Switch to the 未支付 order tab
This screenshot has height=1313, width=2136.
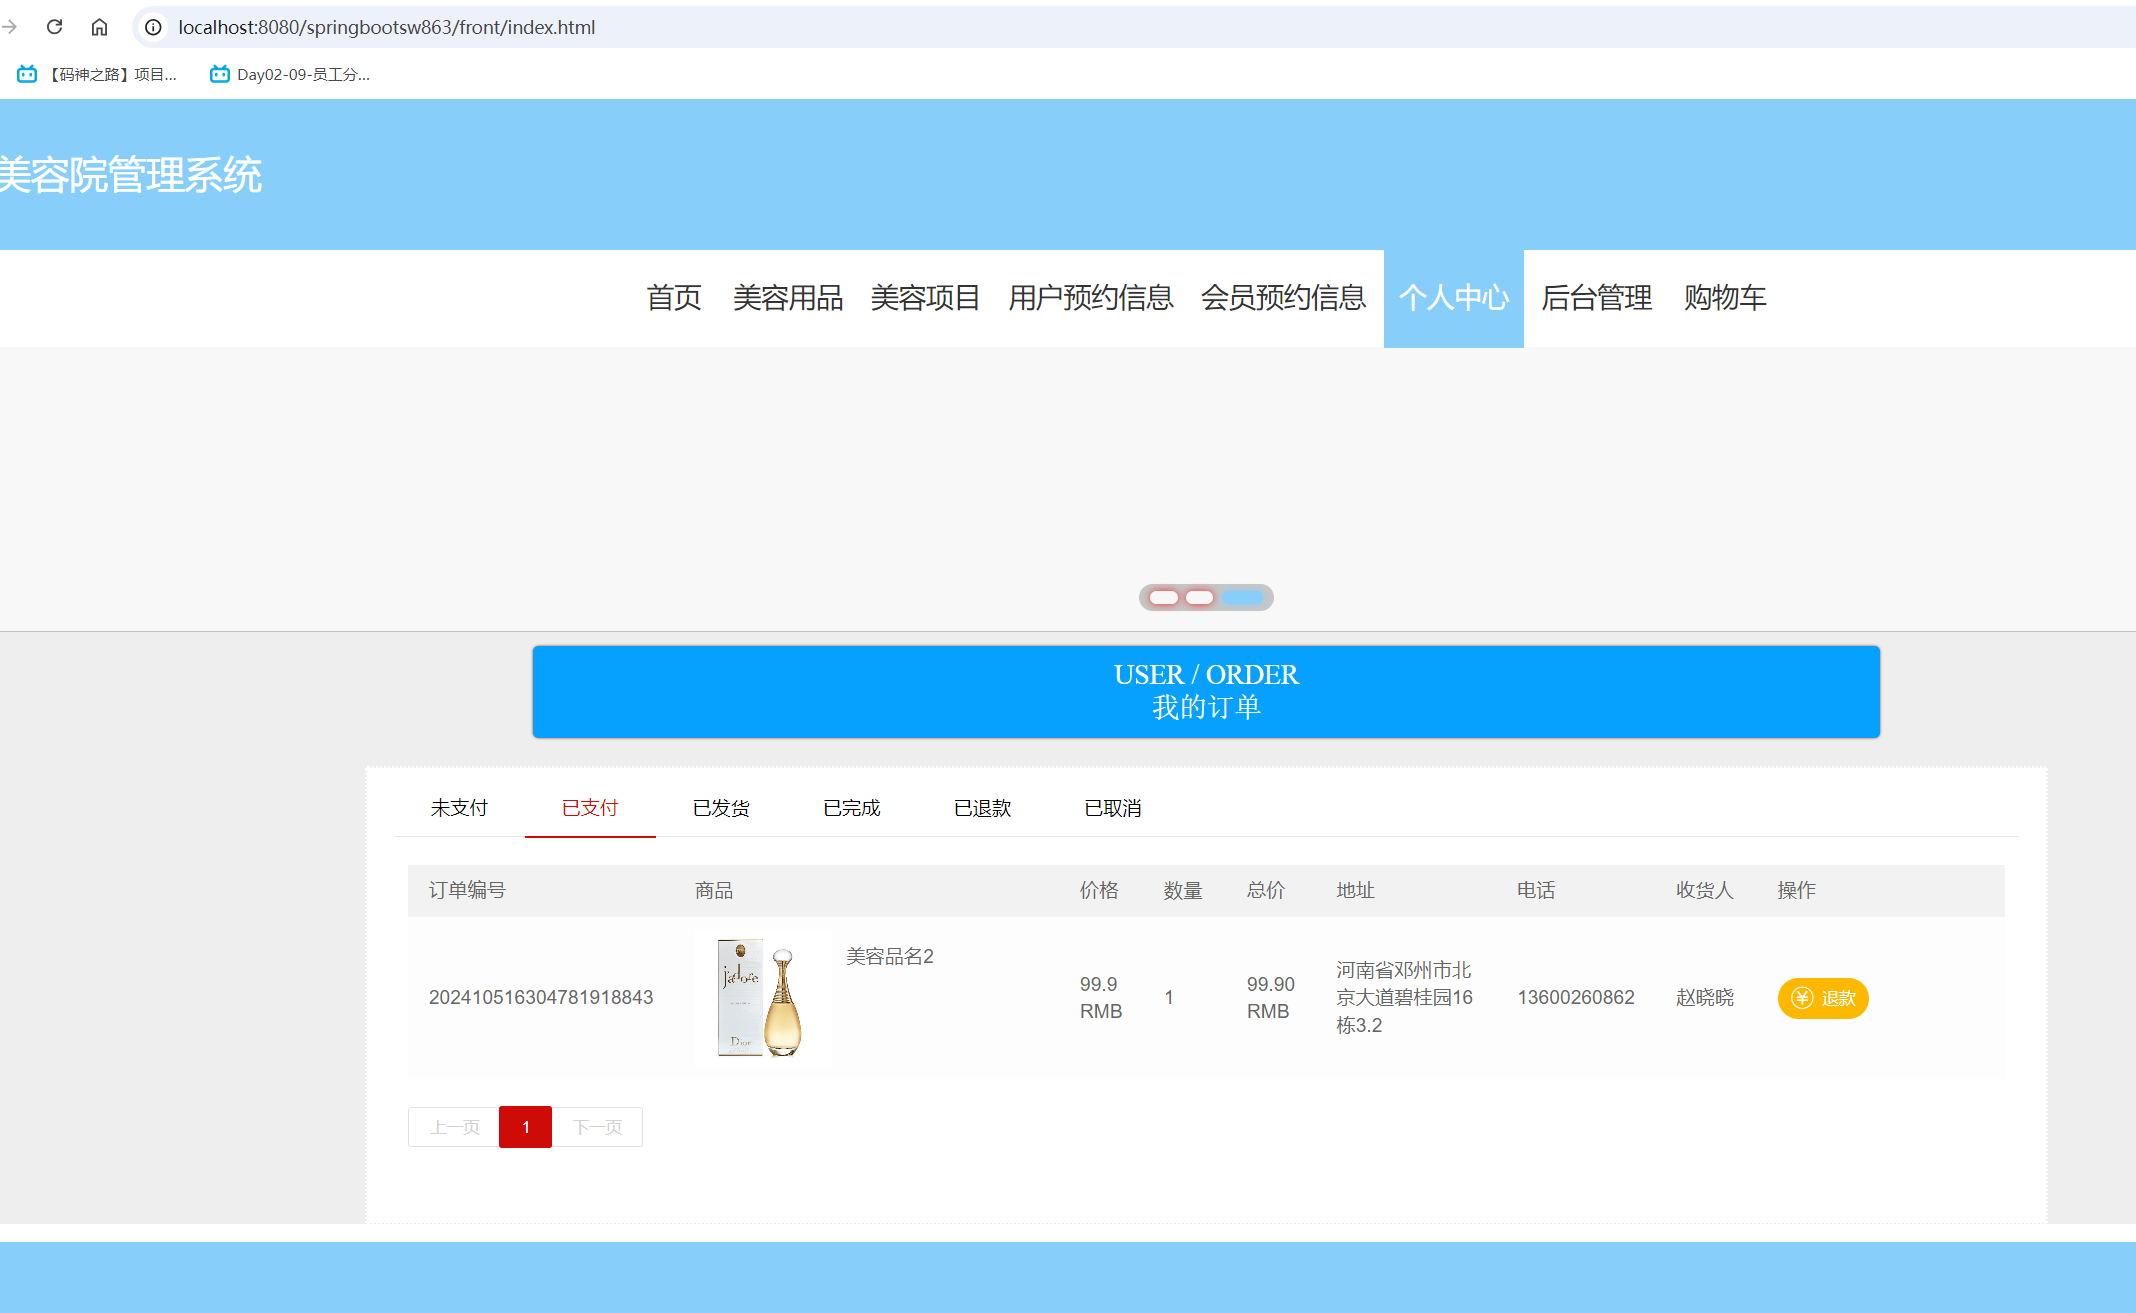click(x=459, y=808)
